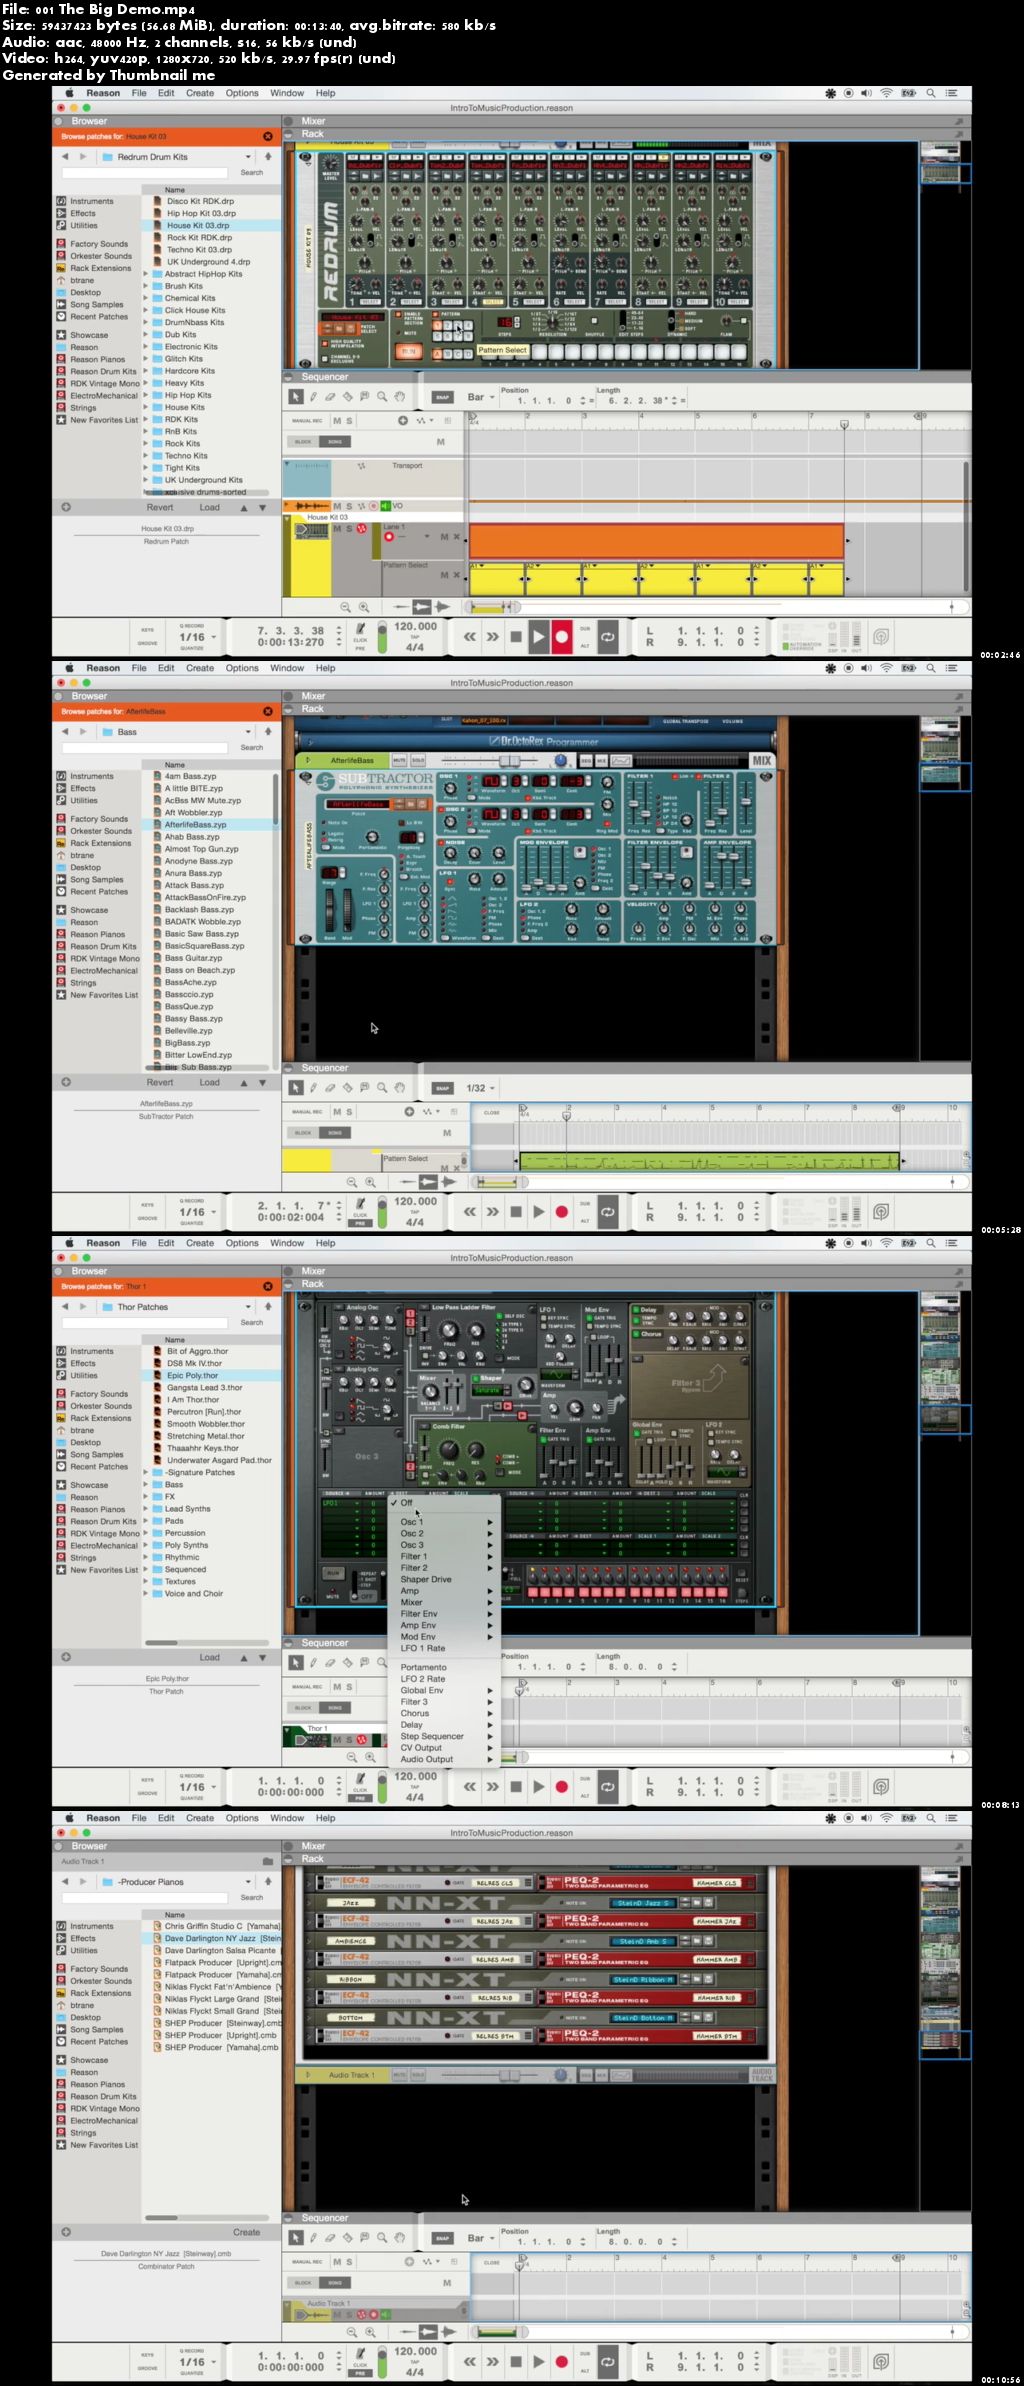
Task: Click Load in the AfterlifeBass frame browser
Action: [x=209, y=1082]
